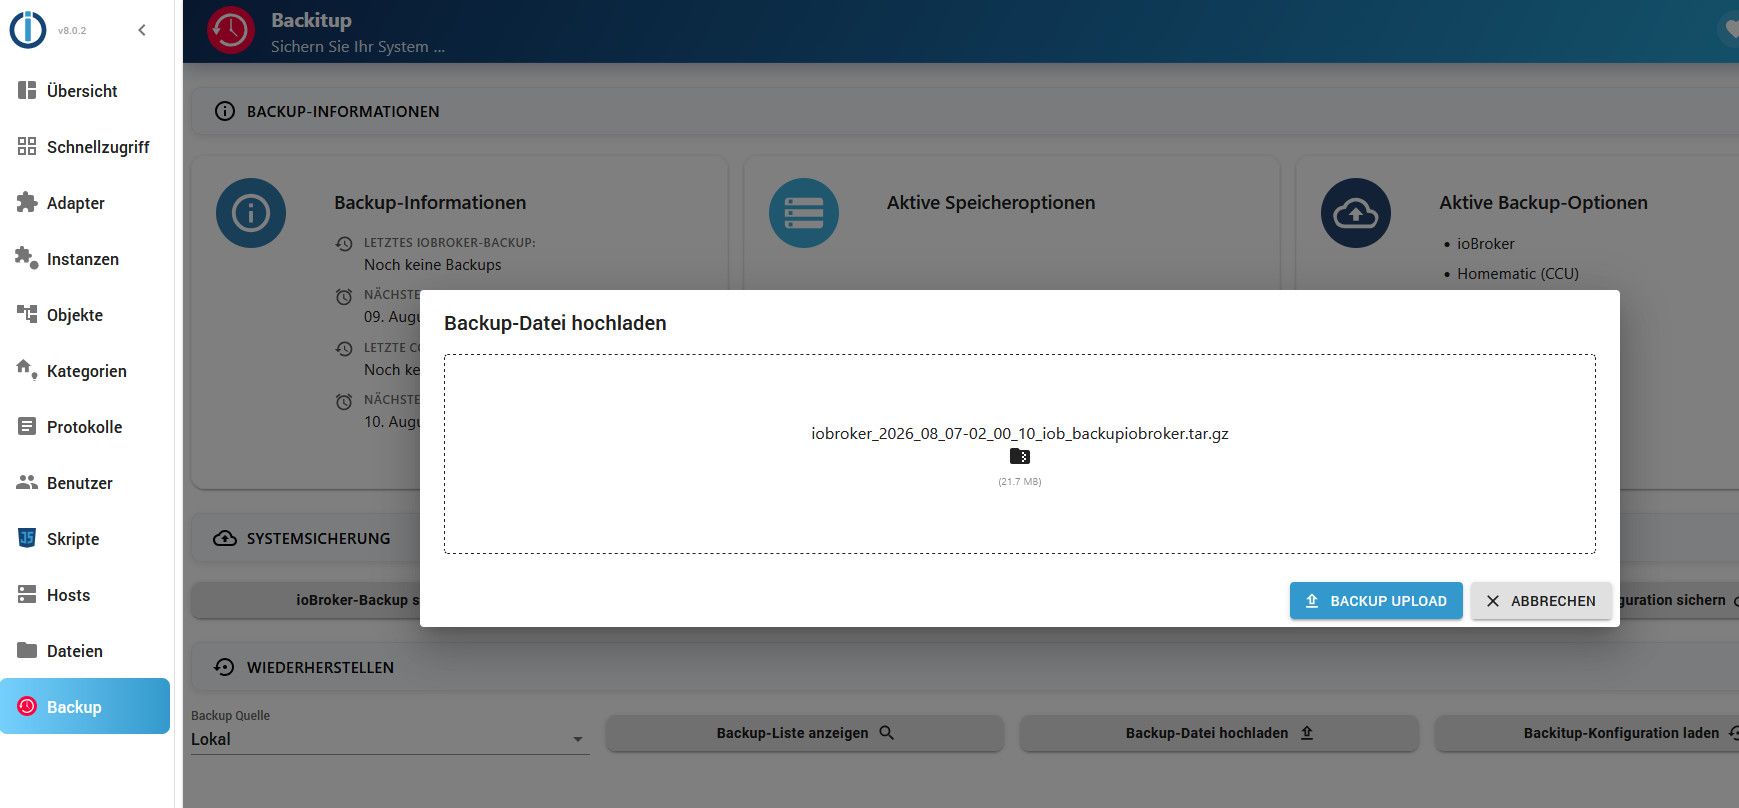Click the v8.0.2 version label
This screenshot has height=808, width=1739.
(x=72, y=31)
